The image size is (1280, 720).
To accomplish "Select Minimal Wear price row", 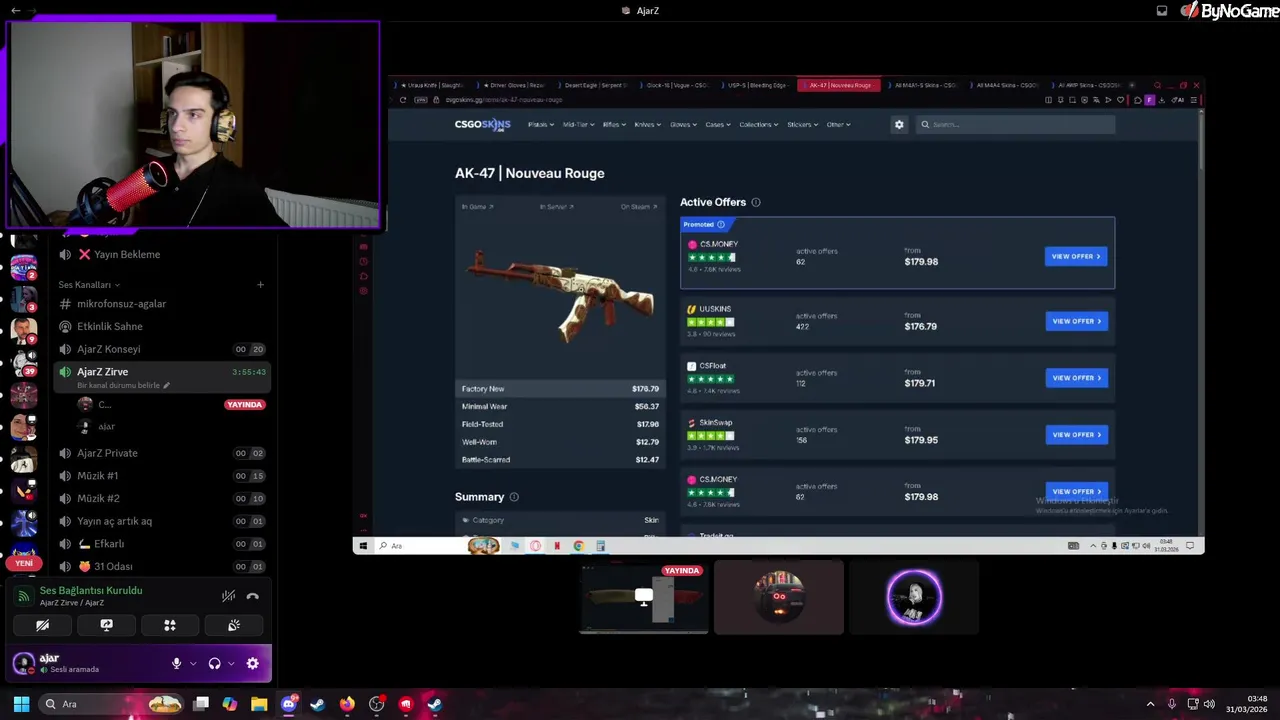I will pyautogui.click(x=560, y=407).
